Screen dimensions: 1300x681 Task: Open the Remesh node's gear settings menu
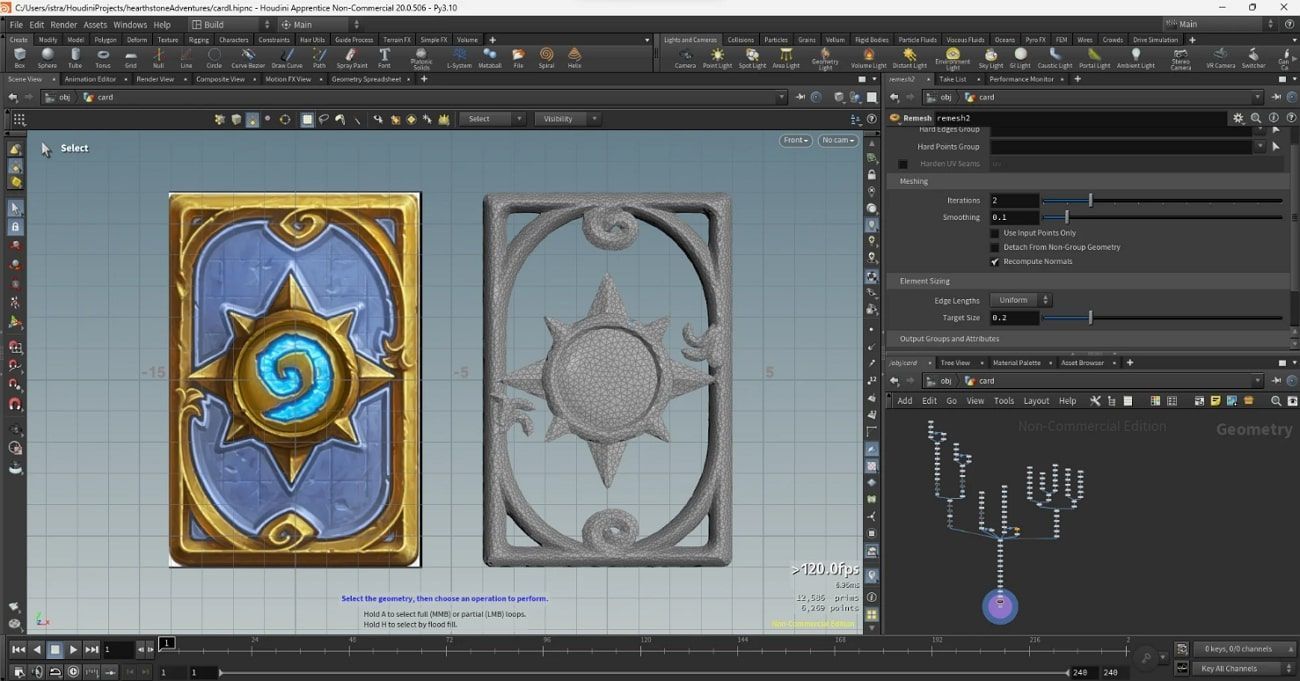click(1237, 117)
